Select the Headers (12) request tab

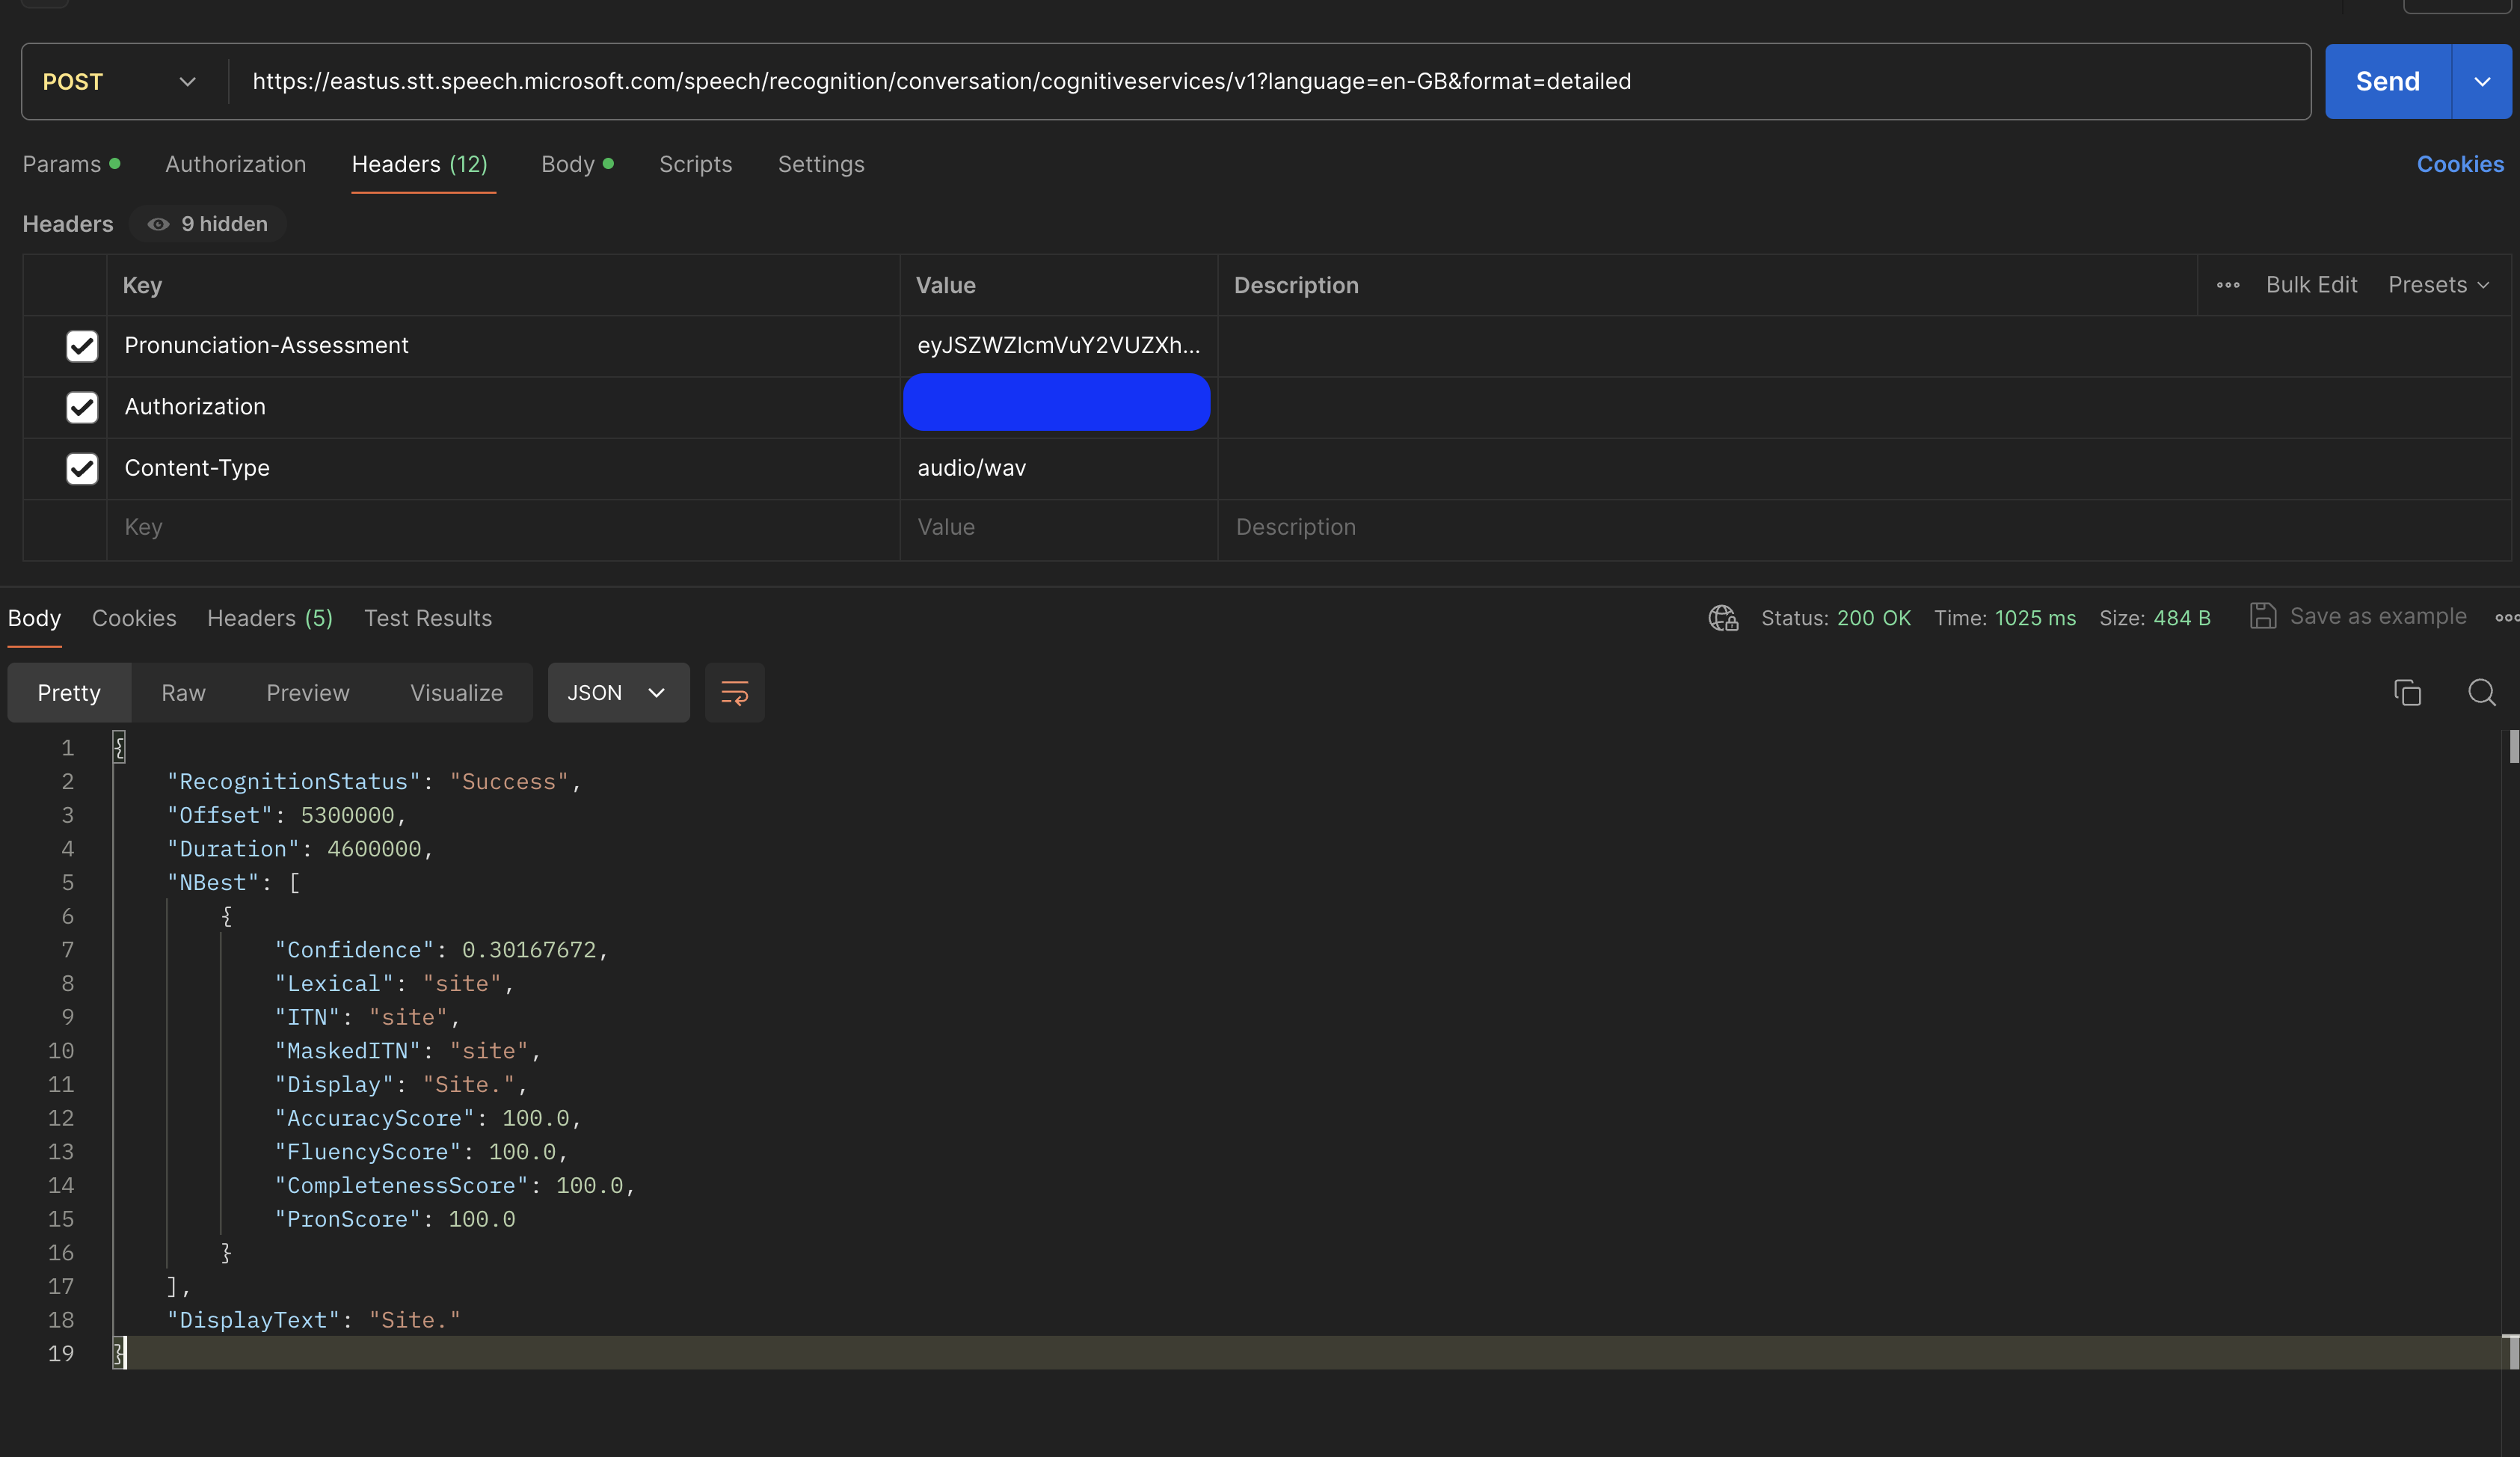pyautogui.click(x=420, y=164)
